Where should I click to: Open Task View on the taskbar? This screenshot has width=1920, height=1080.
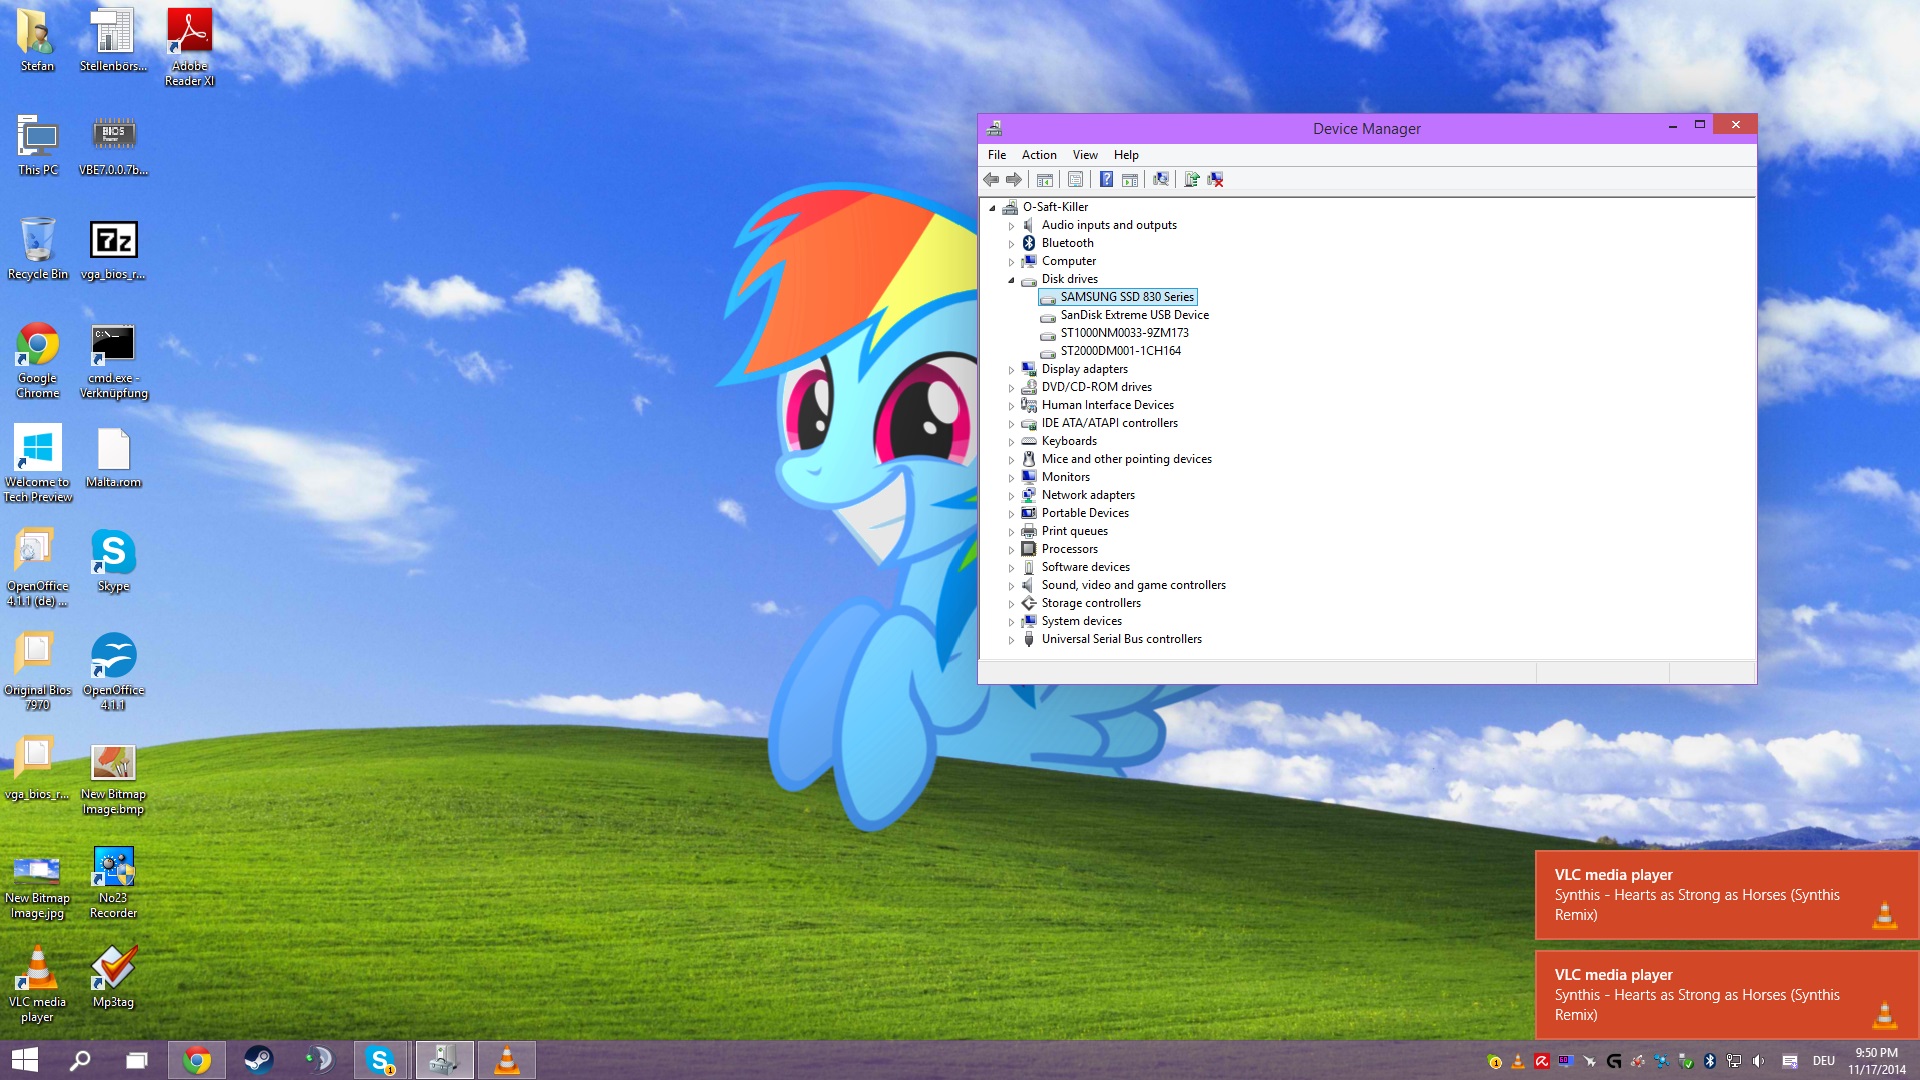(x=137, y=1060)
